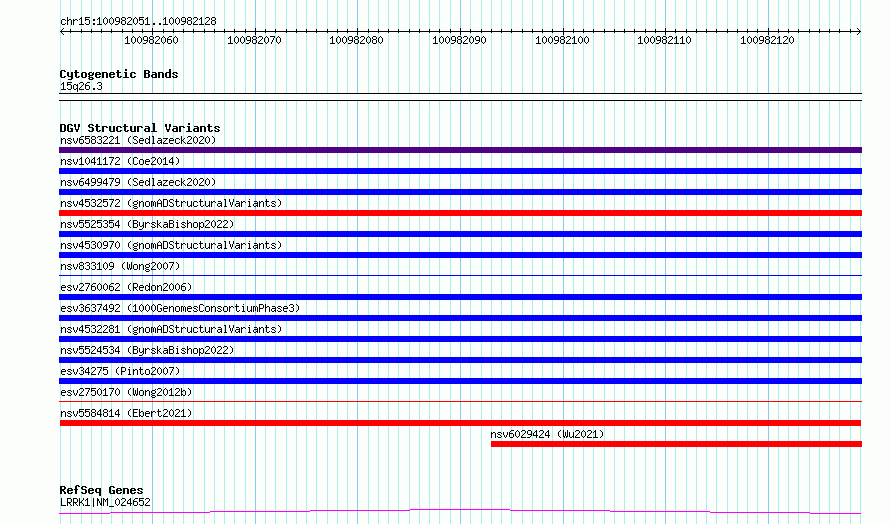The image size is (890, 524).
Task: Click the blue bar under nsv4532281
Action: (460, 339)
